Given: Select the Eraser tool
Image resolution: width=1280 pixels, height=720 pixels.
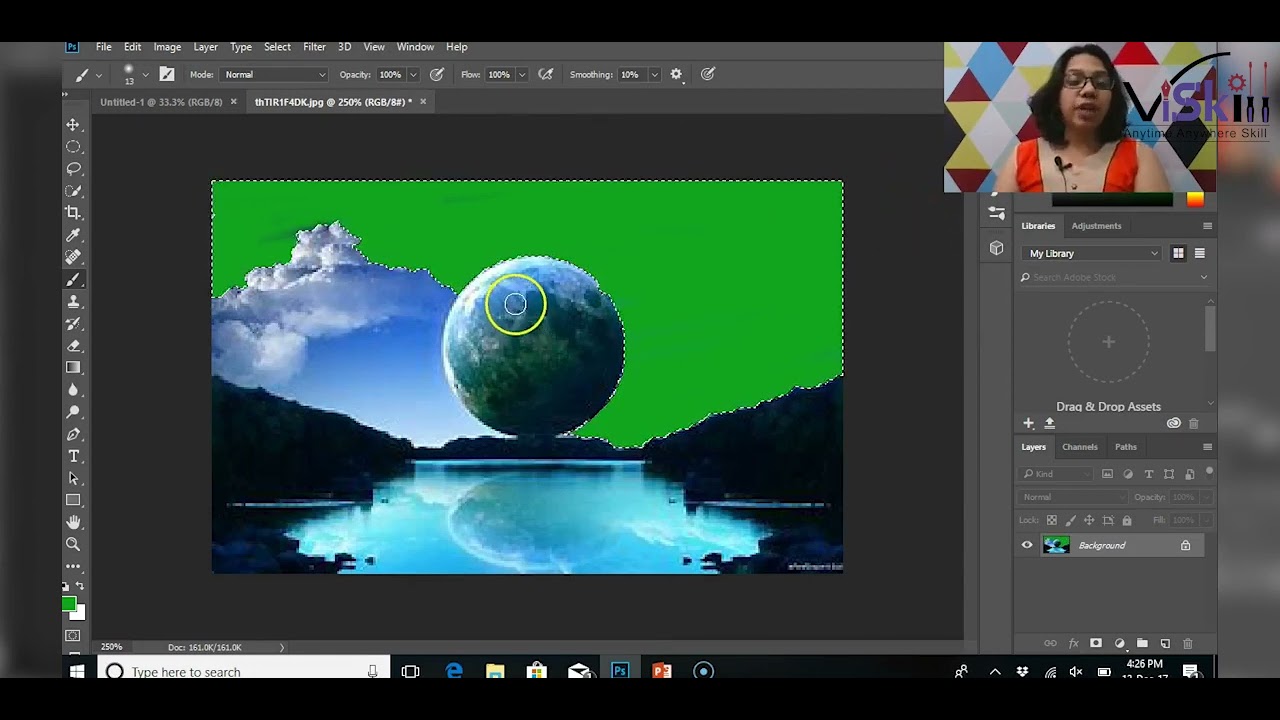Looking at the screenshot, I should pyautogui.click(x=73, y=345).
